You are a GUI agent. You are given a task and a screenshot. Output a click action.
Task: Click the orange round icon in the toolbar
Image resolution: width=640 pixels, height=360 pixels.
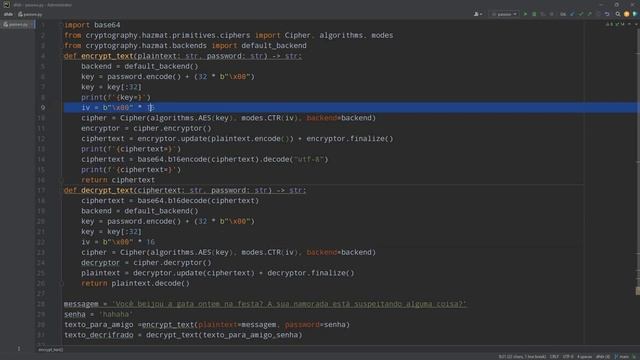[x=627, y=14]
